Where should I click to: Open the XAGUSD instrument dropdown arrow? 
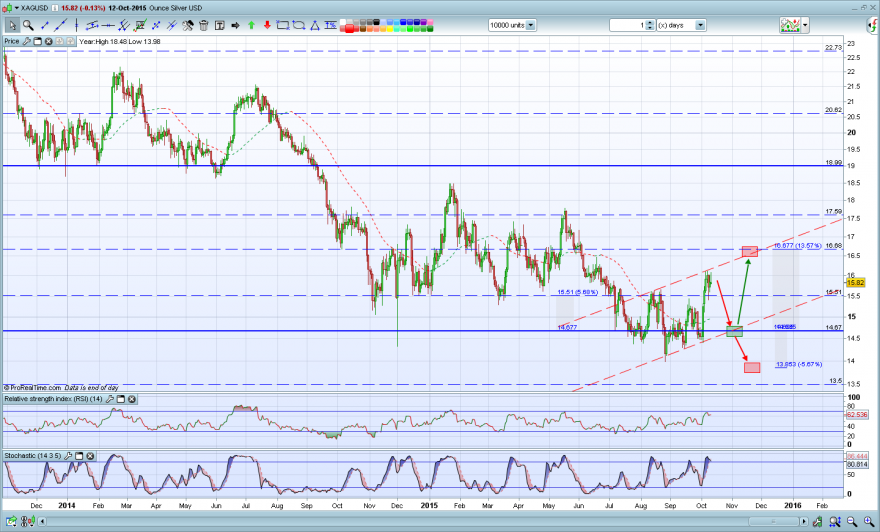[x=17, y=8]
